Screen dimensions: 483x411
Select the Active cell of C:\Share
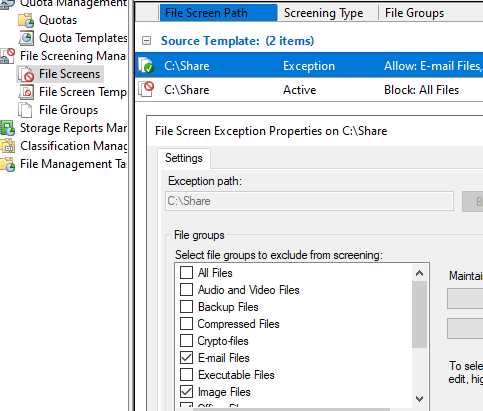(300, 90)
